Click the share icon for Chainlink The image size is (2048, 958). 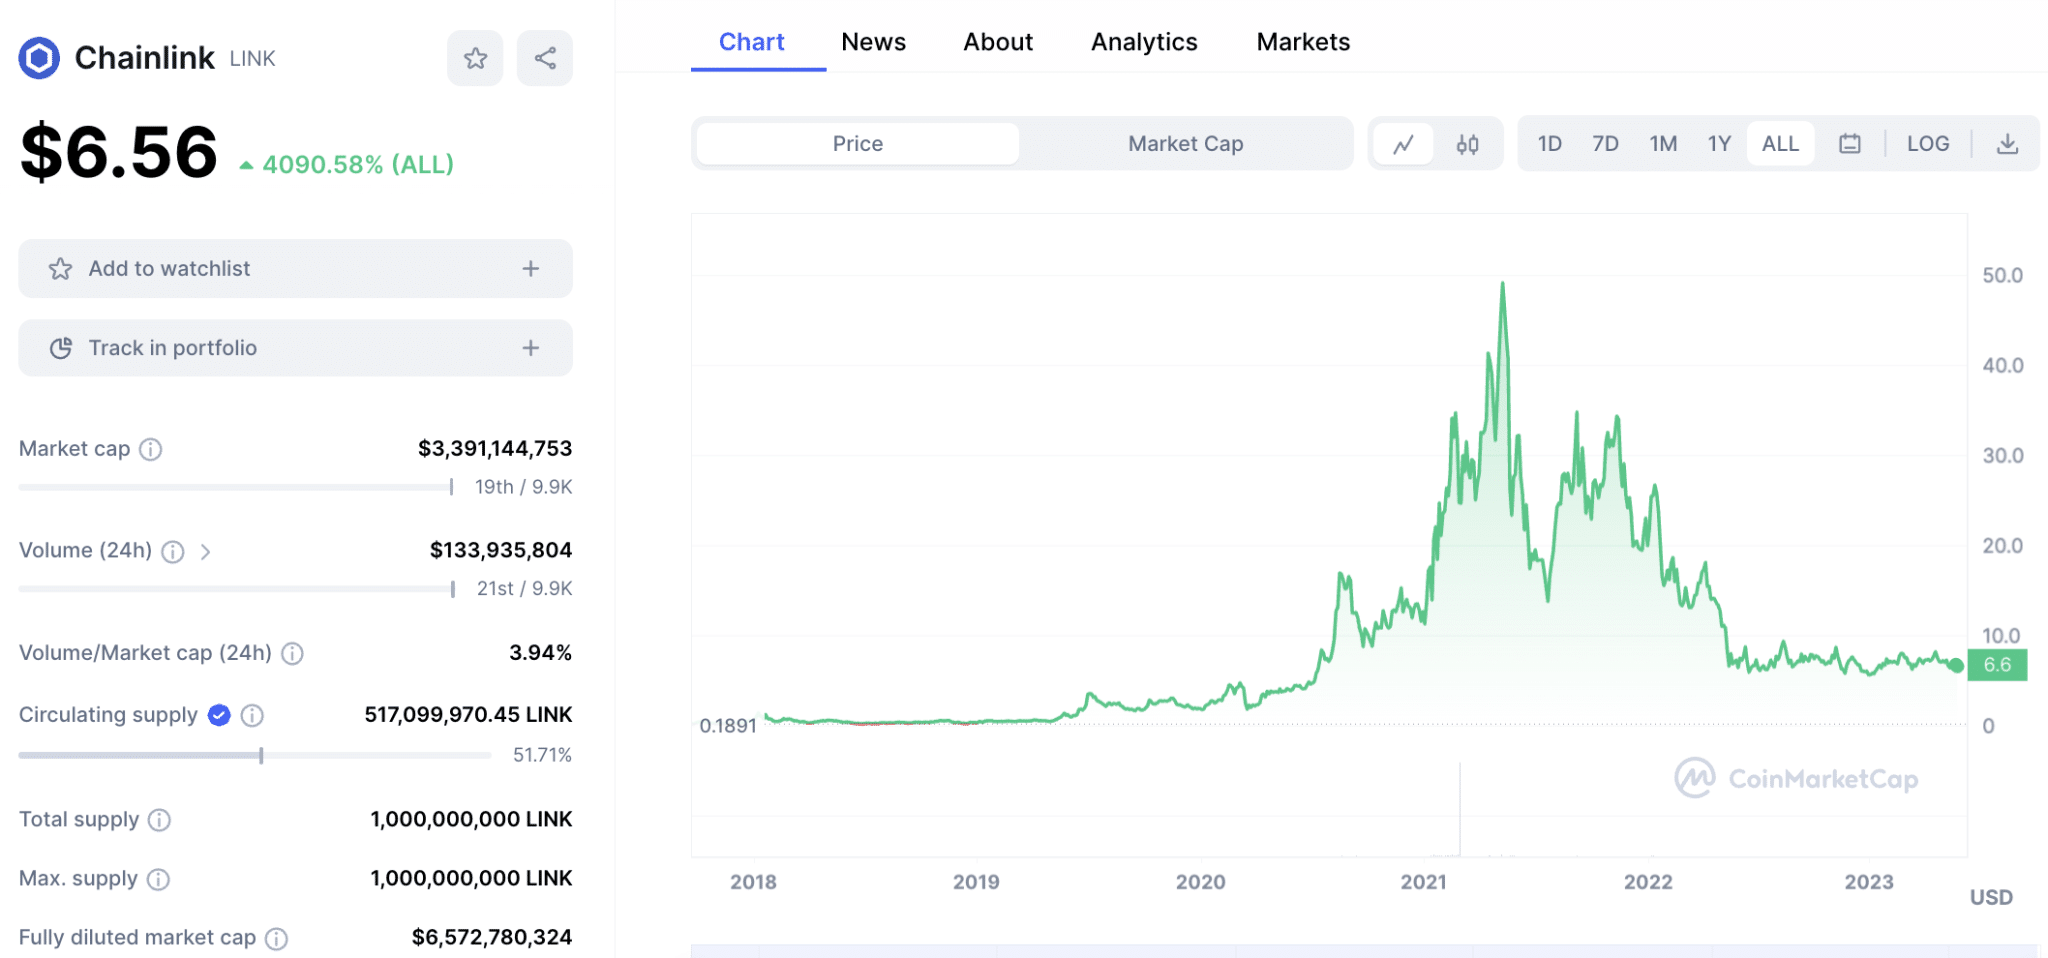click(544, 57)
